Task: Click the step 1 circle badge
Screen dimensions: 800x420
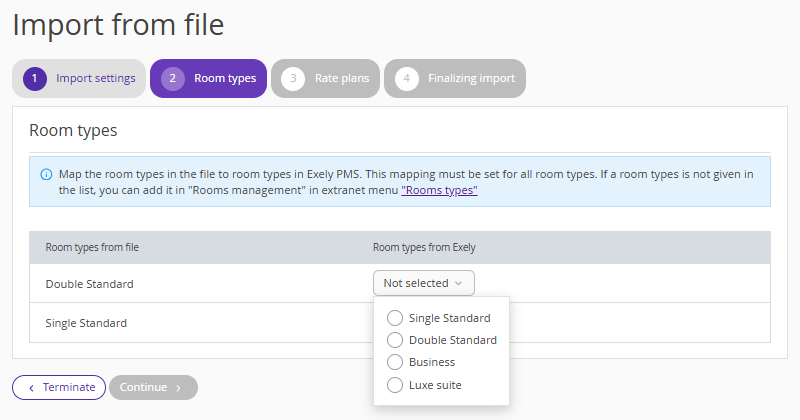Action: (35, 79)
